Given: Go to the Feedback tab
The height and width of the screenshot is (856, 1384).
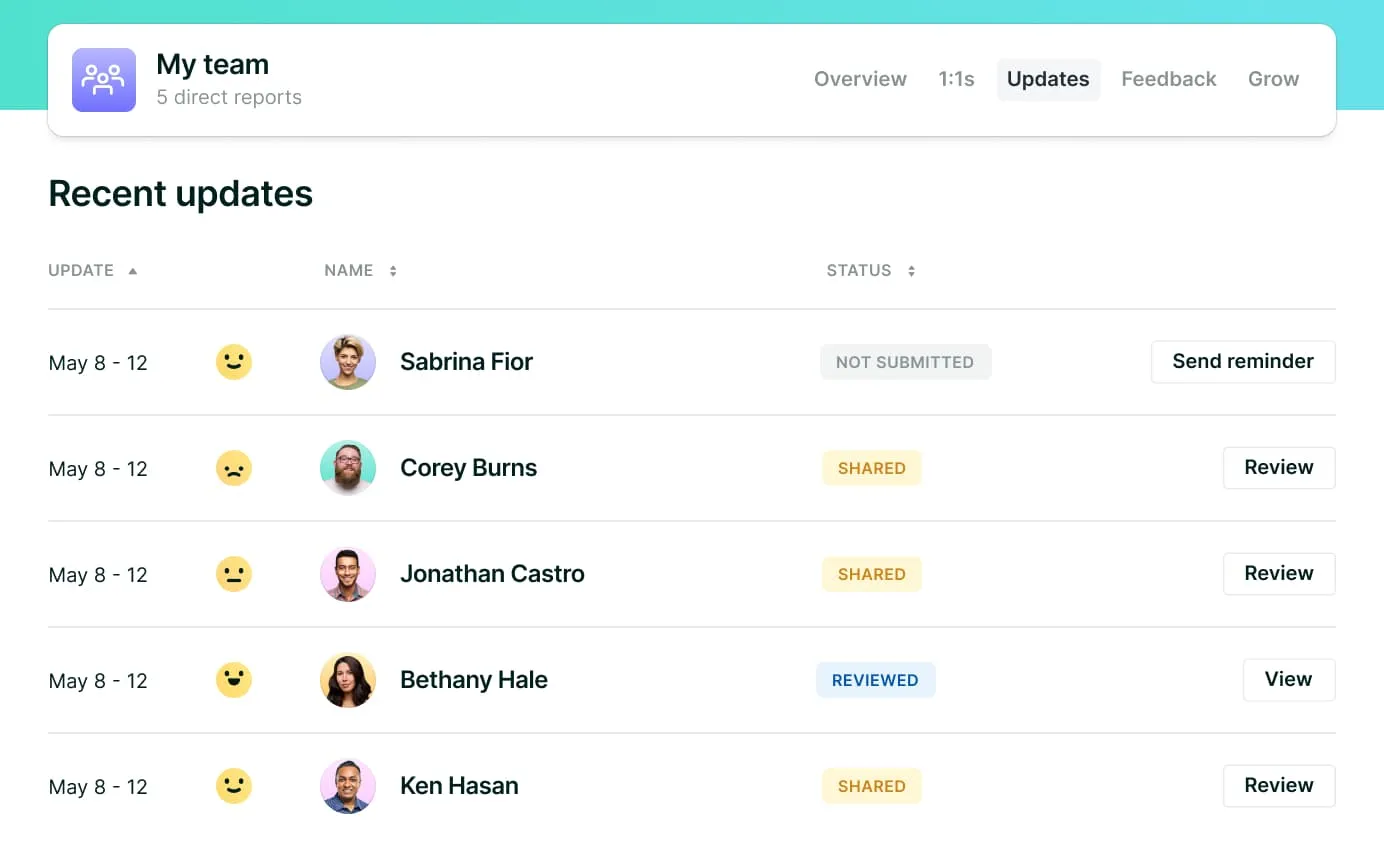Looking at the screenshot, I should point(1168,79).
